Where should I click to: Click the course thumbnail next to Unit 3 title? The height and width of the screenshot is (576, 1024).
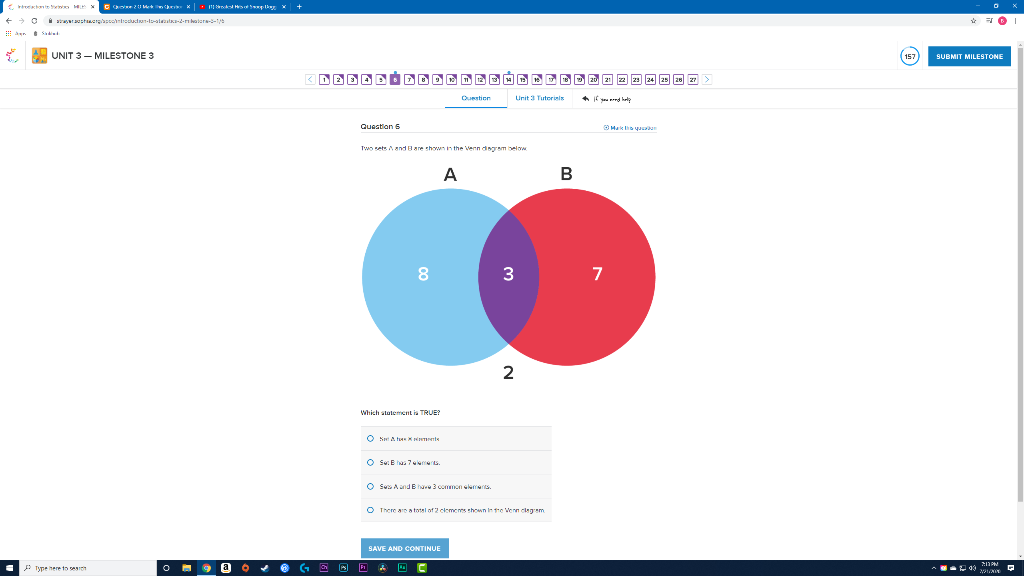[39, 56]
